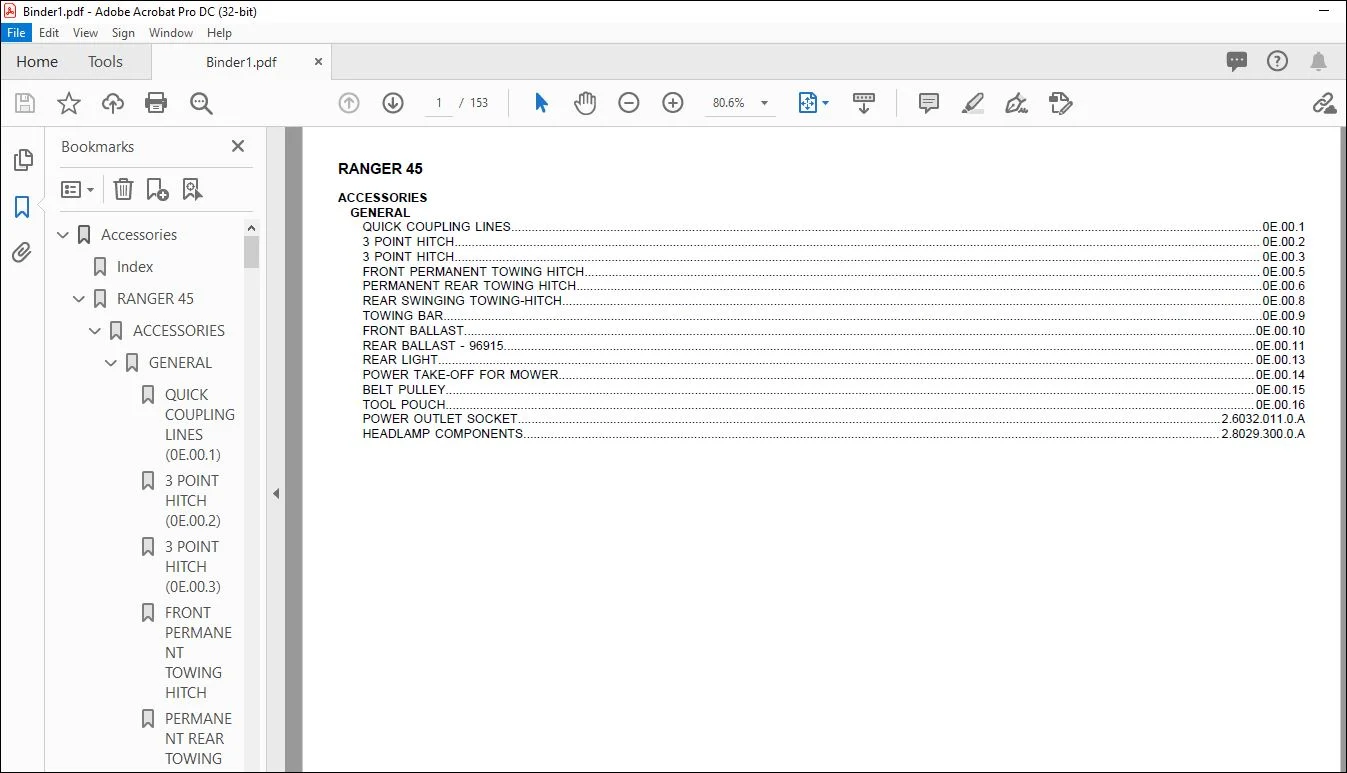Zoom out with the minus icon
Screen dimensions: 1347x773
coord(629,103)
